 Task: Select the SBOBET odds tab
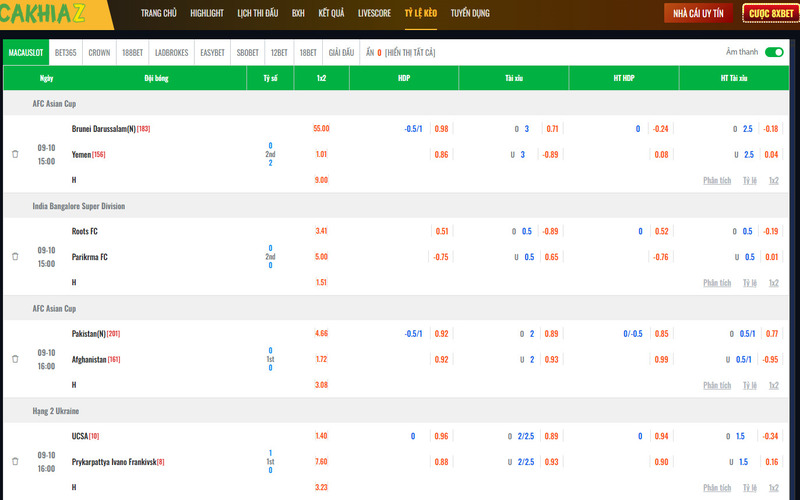click(246, 52)
